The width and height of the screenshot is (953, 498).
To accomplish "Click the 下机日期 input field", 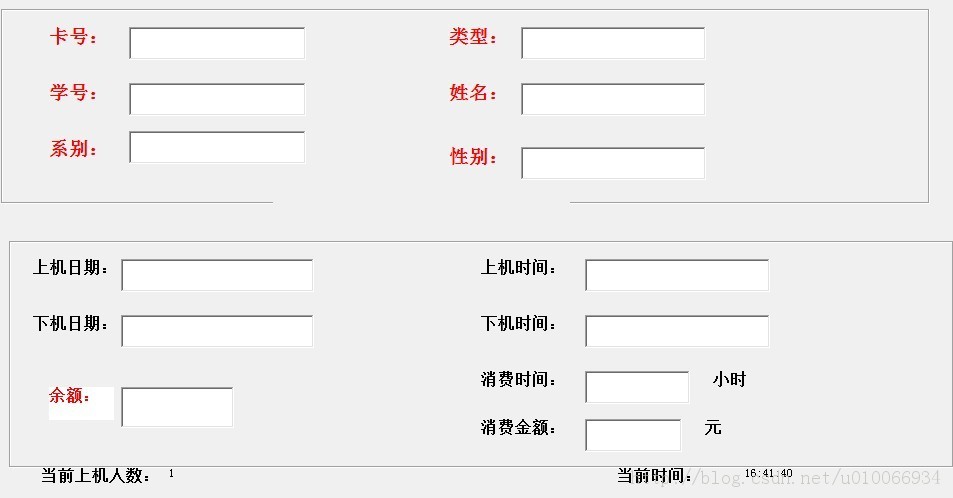I will 217,331.
